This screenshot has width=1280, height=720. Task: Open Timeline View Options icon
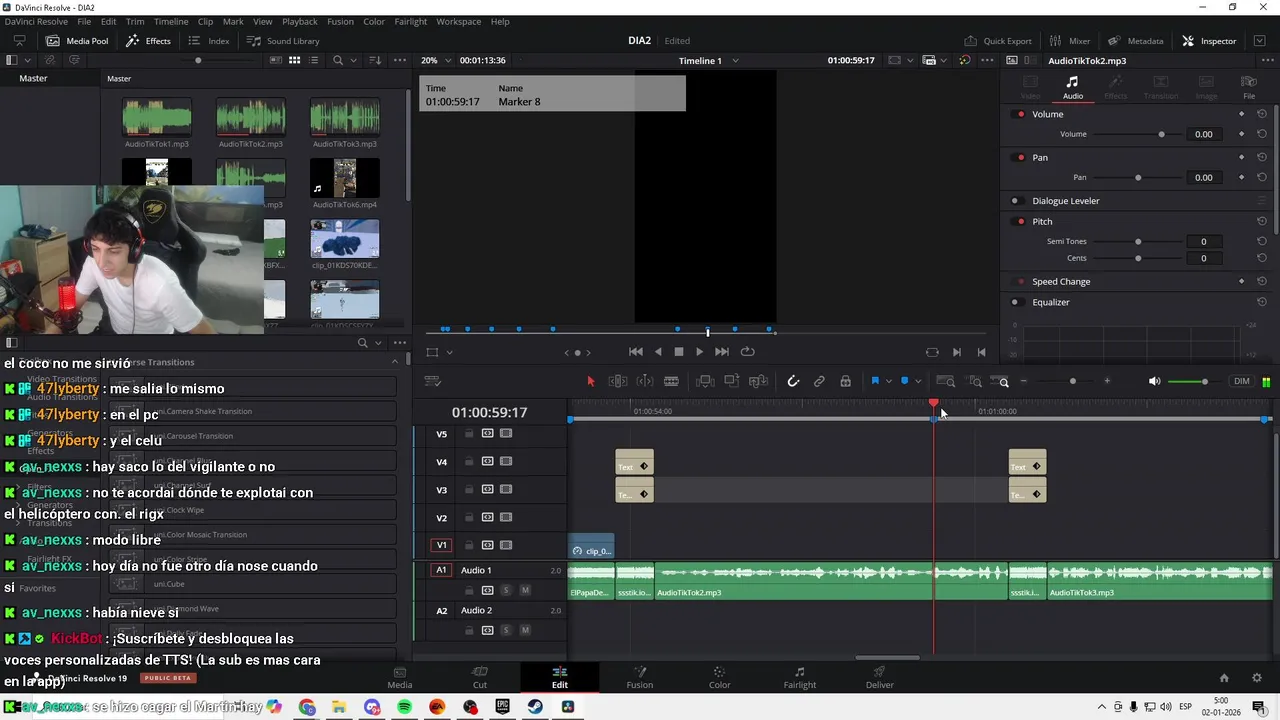click(433, 381)
